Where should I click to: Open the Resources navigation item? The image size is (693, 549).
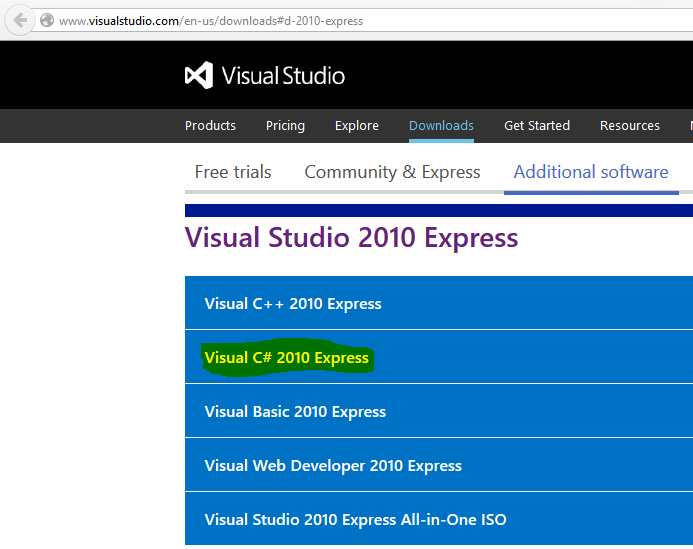tap(630, 126)
